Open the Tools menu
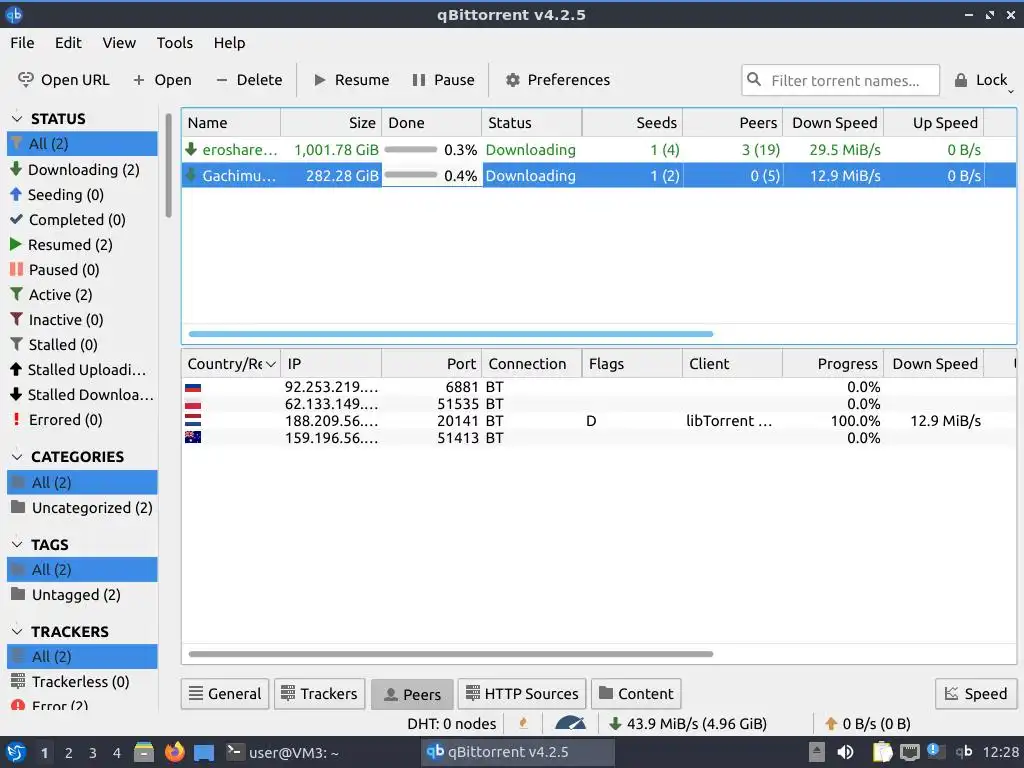This screenshot has height=768, width=1024. point(174,42)
